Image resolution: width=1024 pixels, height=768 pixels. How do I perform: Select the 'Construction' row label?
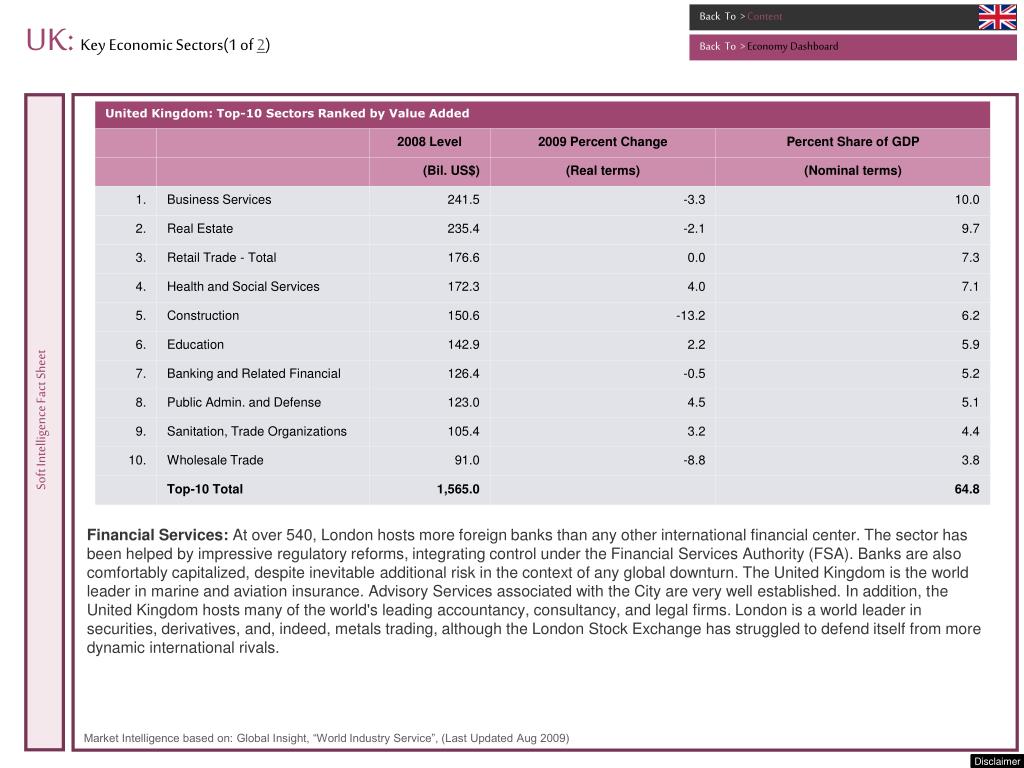click(203, 315)
